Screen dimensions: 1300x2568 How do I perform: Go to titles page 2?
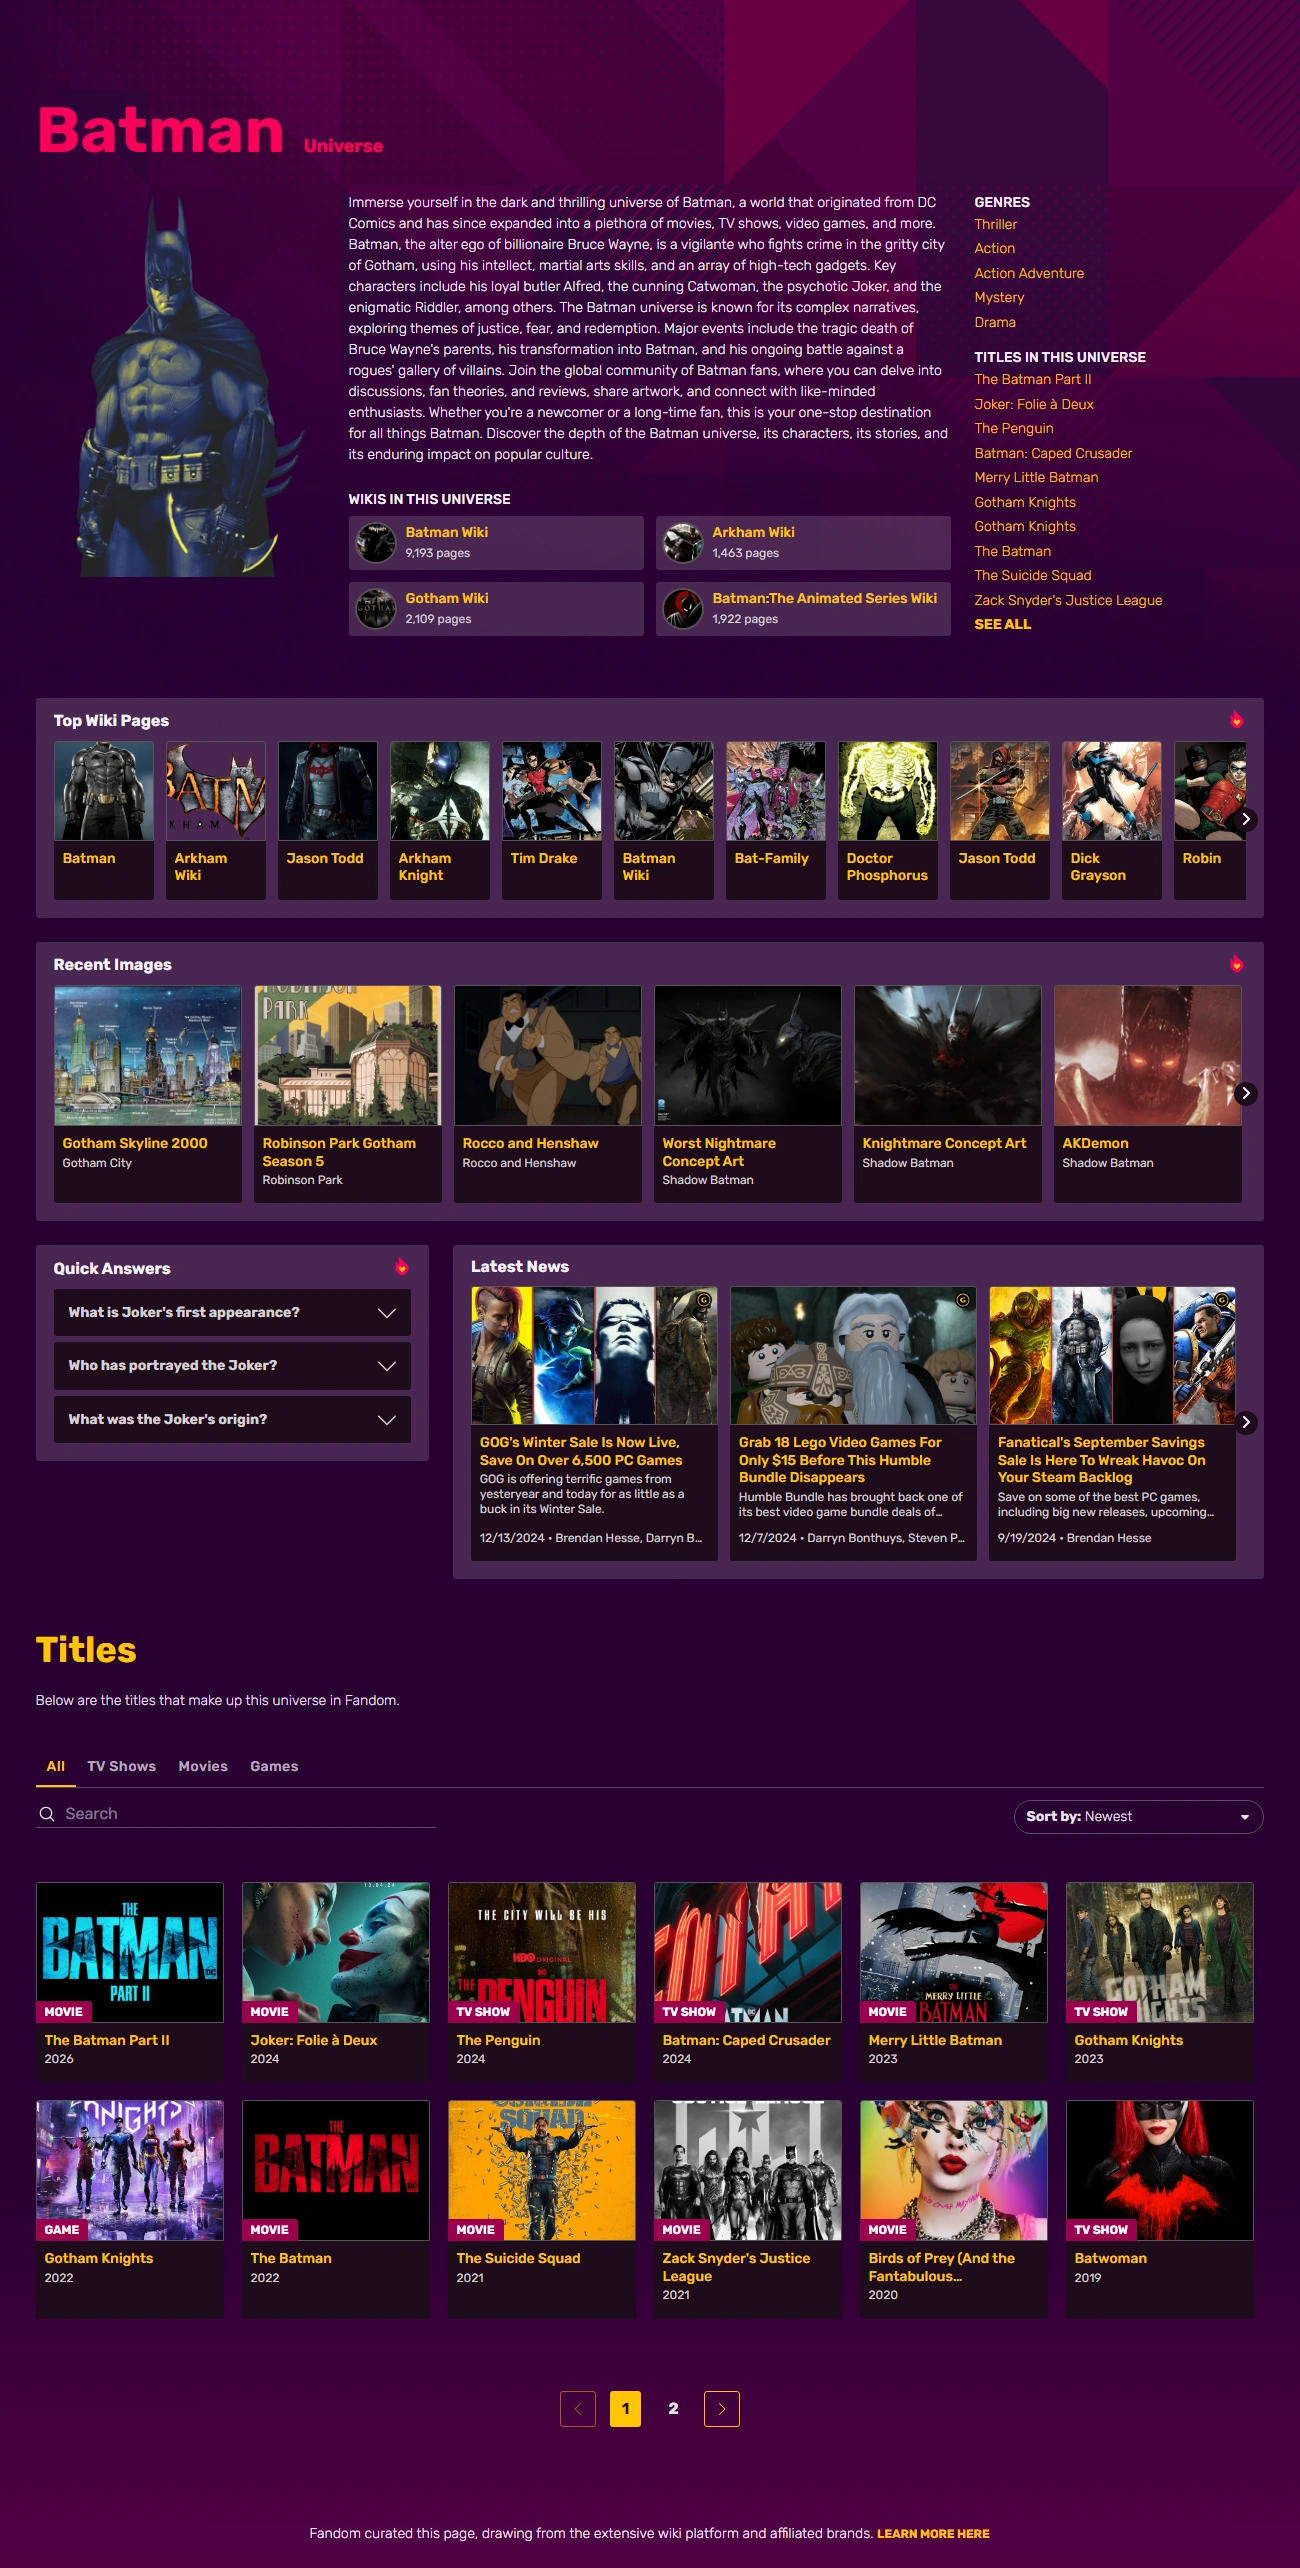click(x=674, y=2409)
